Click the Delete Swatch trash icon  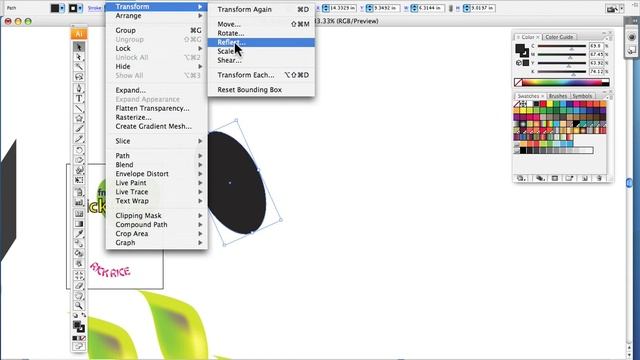coord(599,178)
